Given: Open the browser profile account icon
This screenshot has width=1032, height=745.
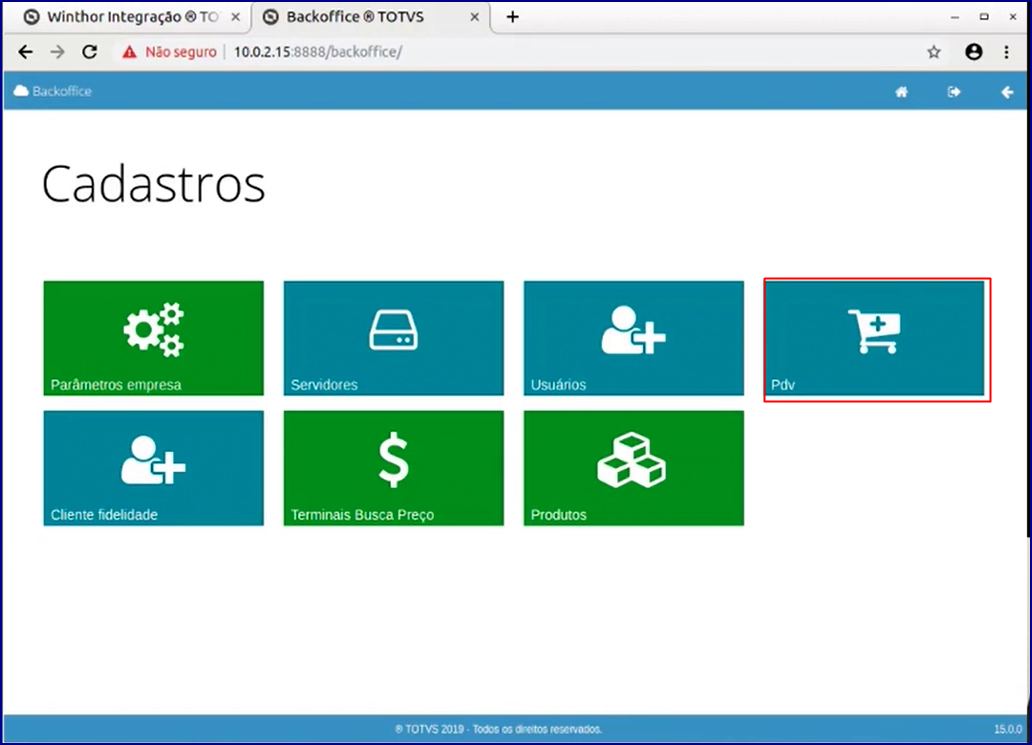Looking at the screenshot, I should click(973, 52).
